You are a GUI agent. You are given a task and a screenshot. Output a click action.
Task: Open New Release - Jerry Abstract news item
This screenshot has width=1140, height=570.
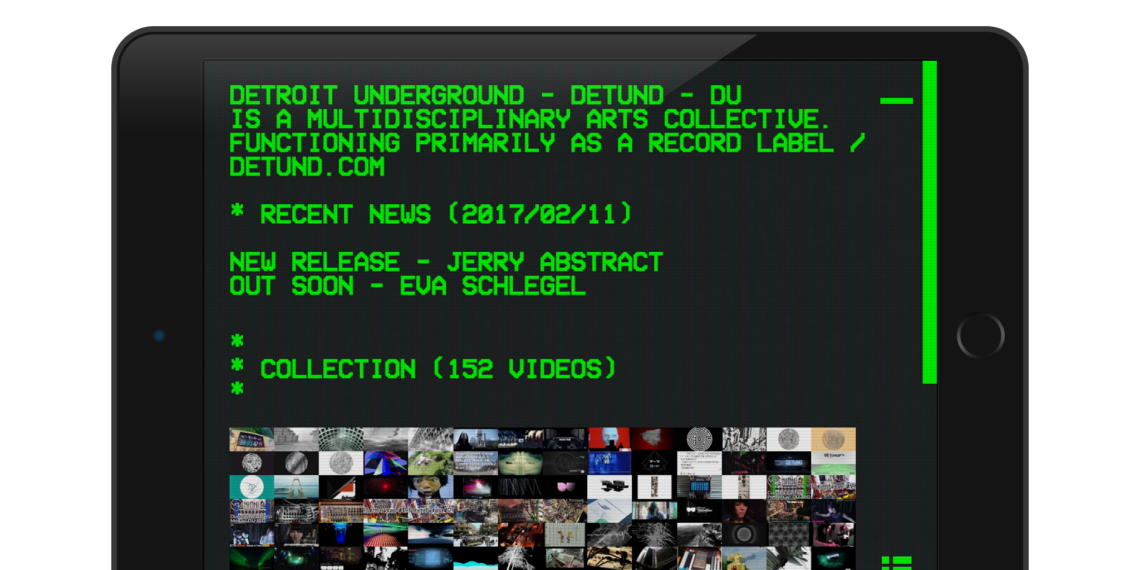tap(446, 261)
